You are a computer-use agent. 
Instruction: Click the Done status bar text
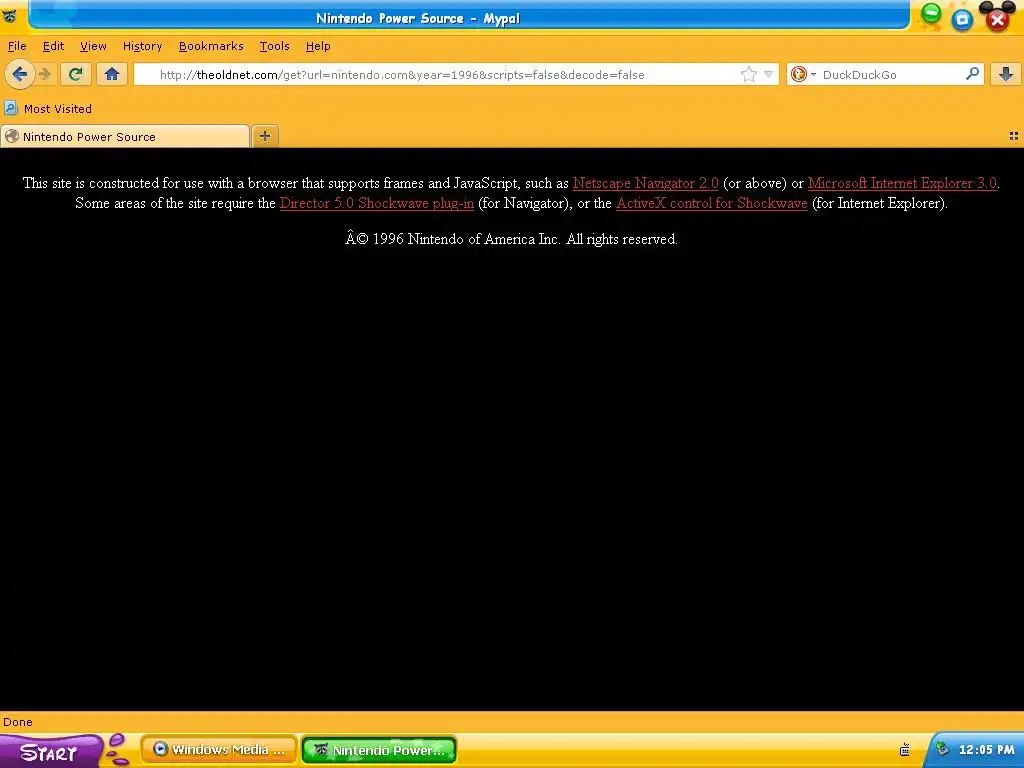click(18, 722)
